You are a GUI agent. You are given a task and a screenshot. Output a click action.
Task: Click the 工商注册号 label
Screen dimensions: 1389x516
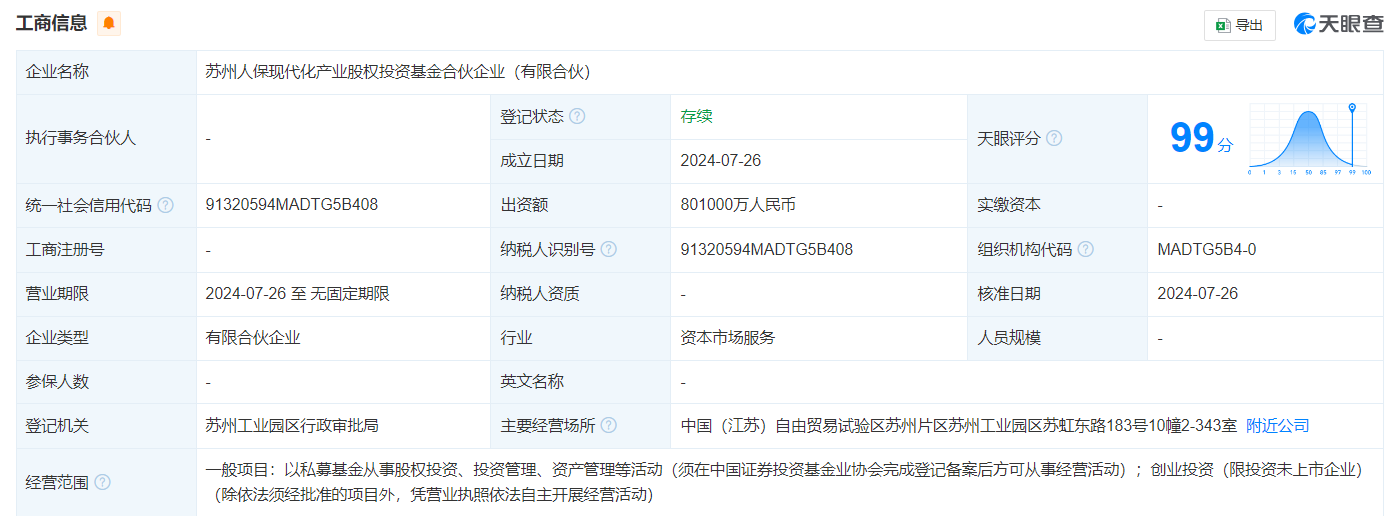(65, 249)
